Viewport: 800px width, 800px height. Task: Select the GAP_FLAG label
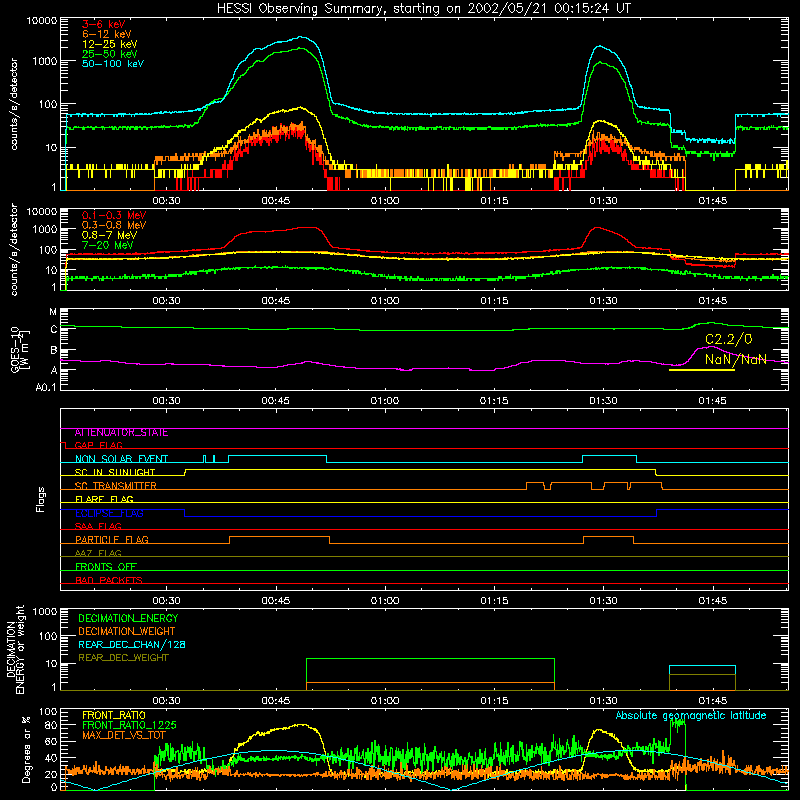coord(98,445)
